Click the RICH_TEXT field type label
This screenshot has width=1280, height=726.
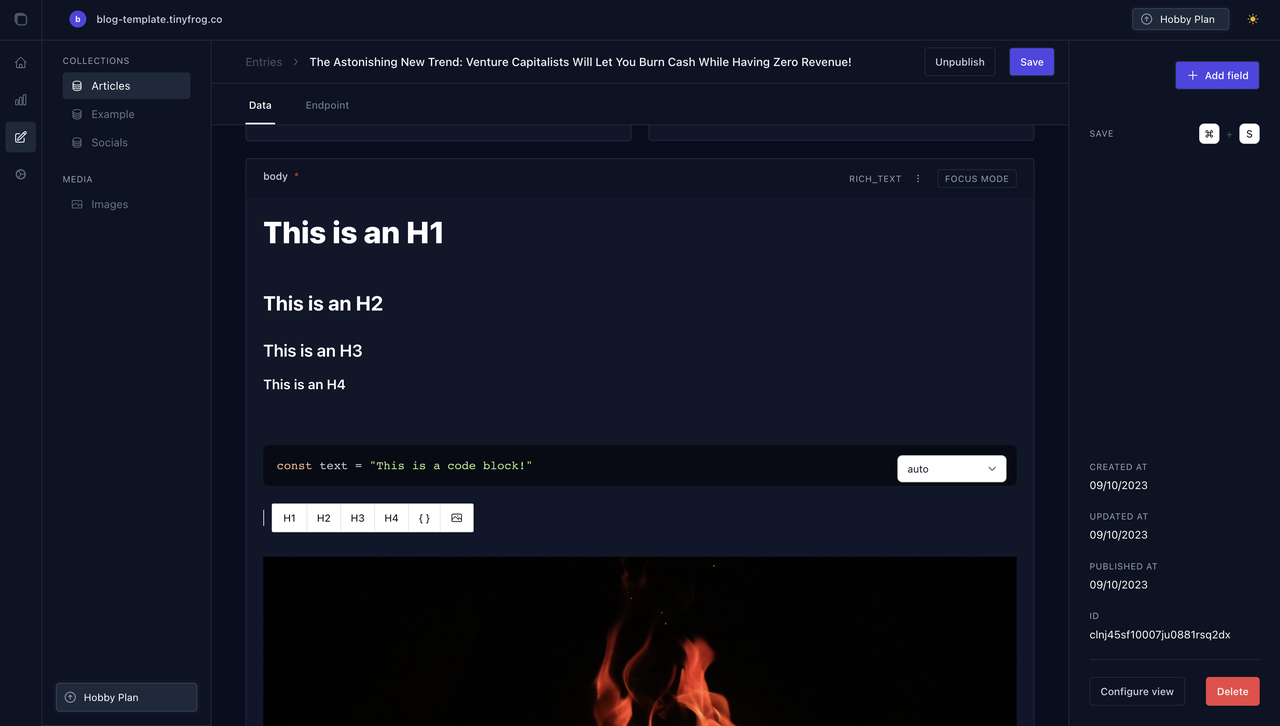pos(875,179)
